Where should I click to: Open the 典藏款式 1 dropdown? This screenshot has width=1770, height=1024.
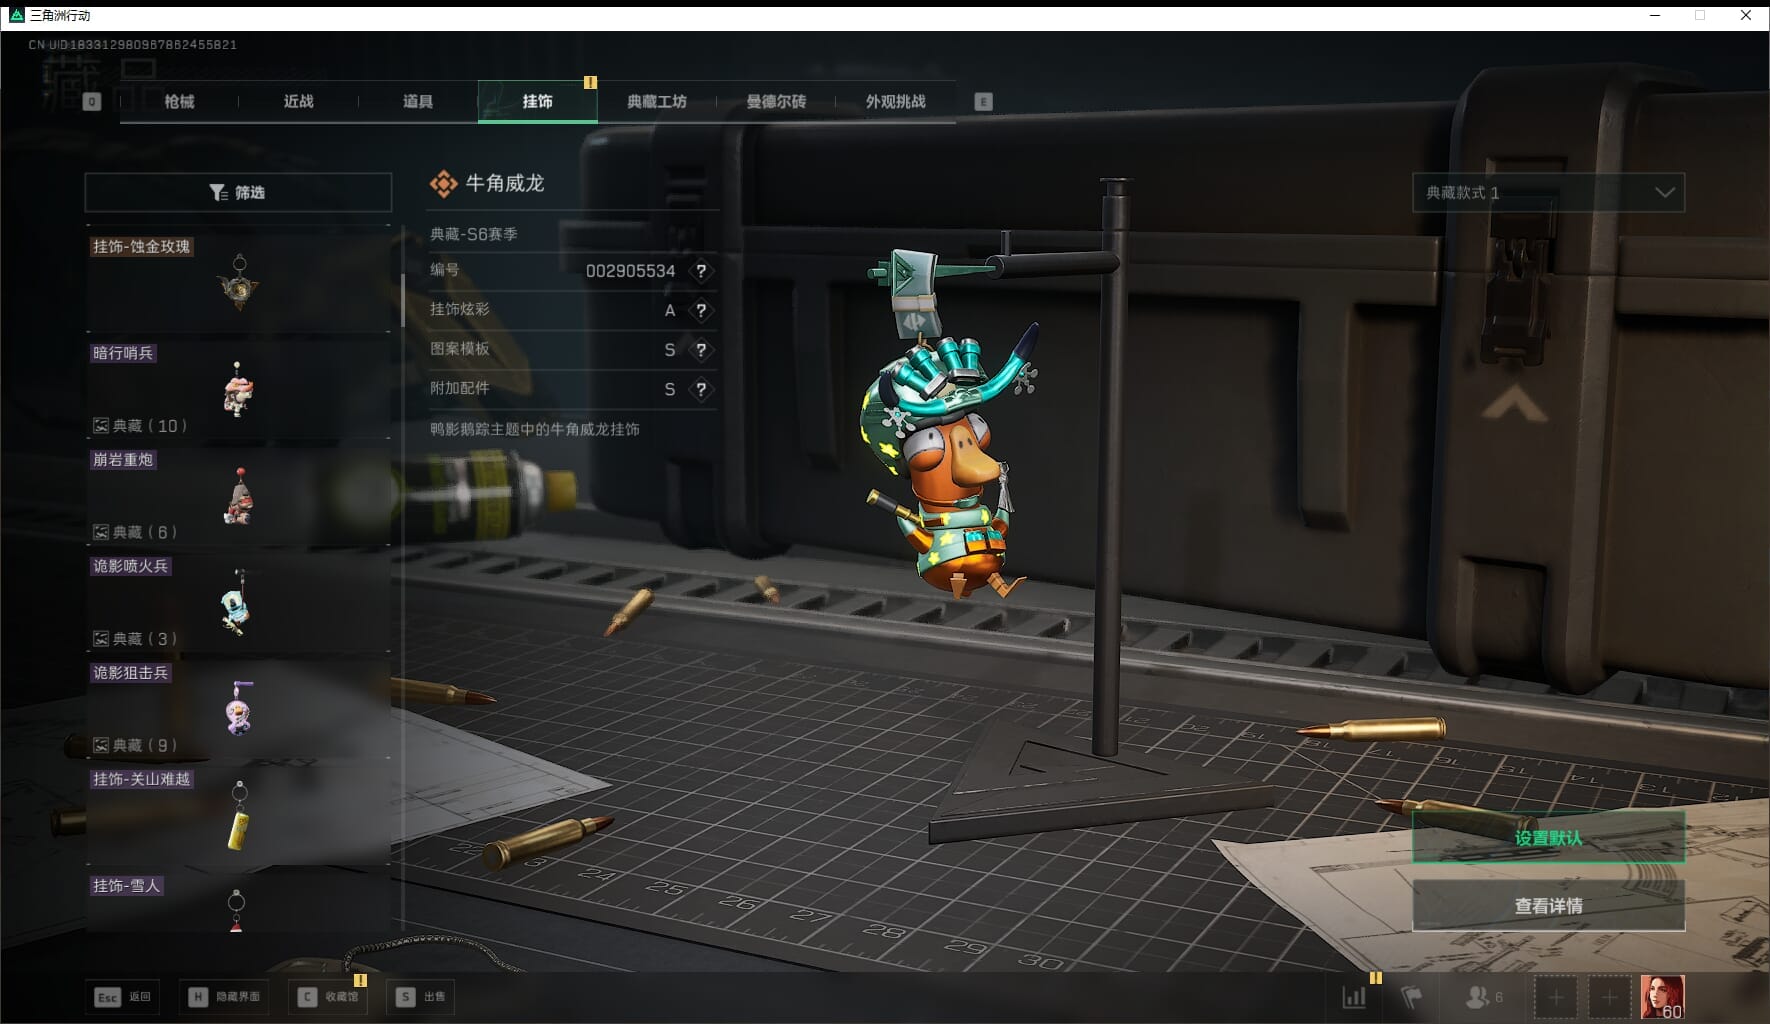pyautogui.click(x=1548, y=192)
